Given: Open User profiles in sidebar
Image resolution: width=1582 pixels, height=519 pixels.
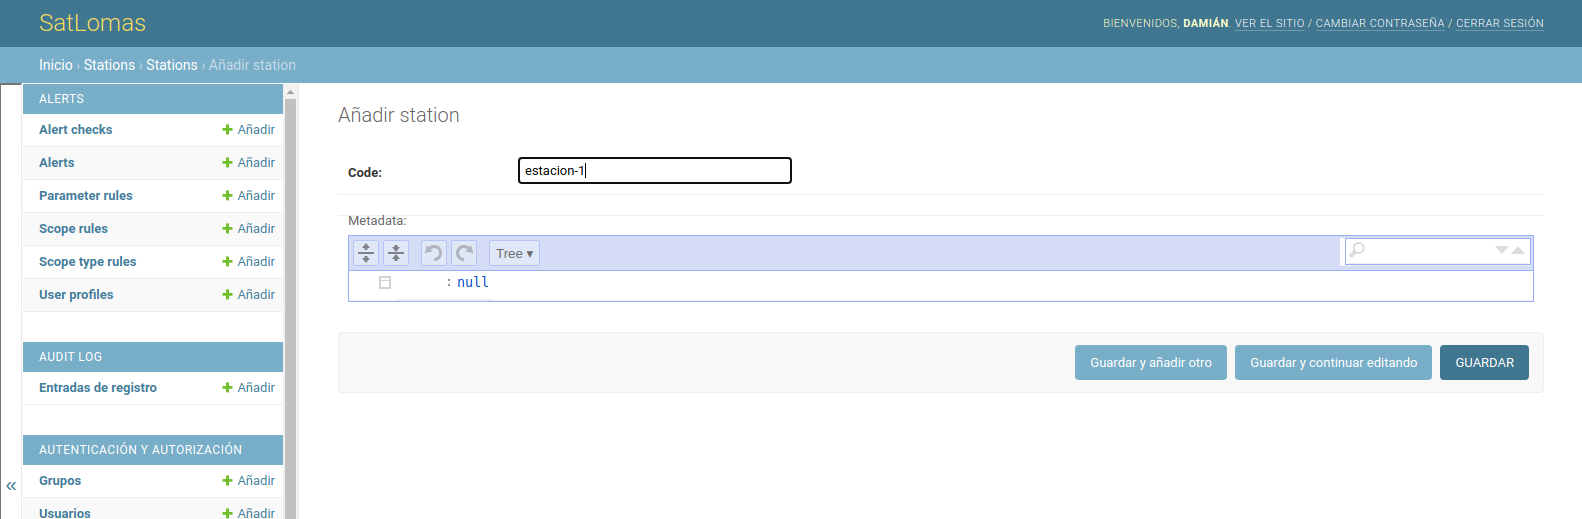Looking at the screenshot, I should click(x=76, y=295).
